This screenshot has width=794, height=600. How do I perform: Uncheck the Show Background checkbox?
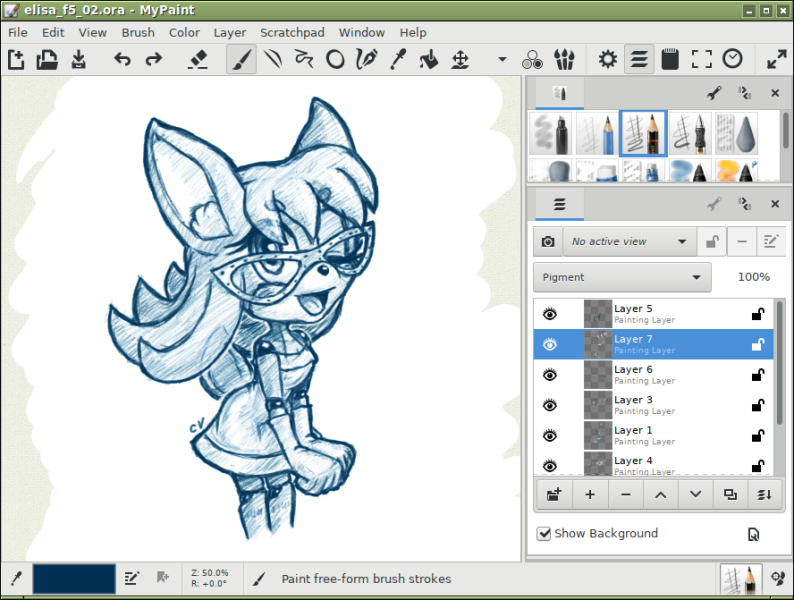(x=544, y=533)
